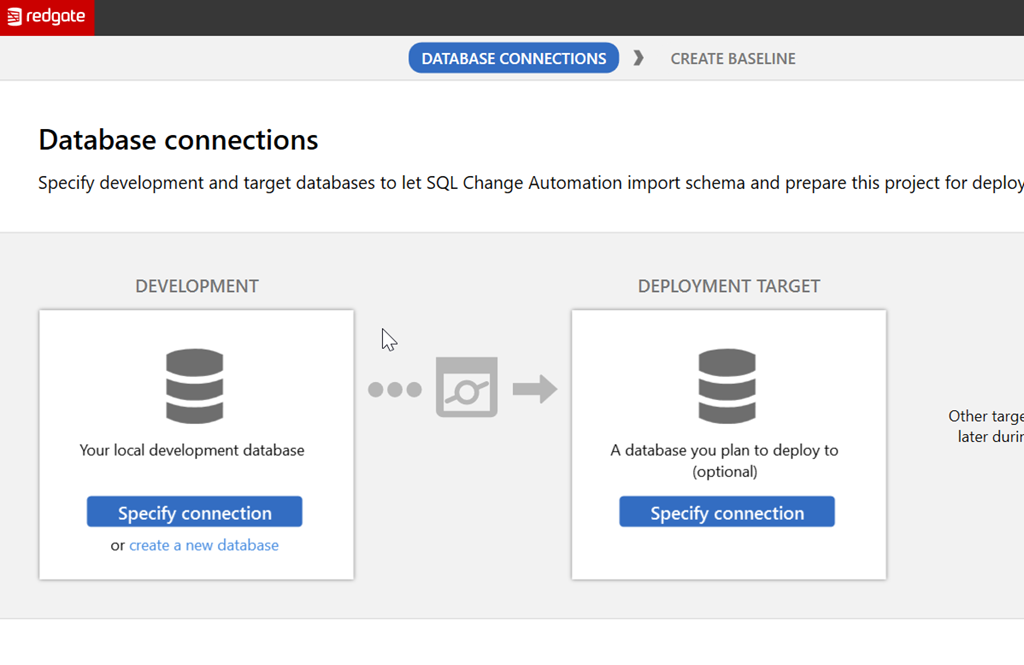Click 'Your local development database' text
Viewport: 1024px width, 665px height.
(192, 450)
